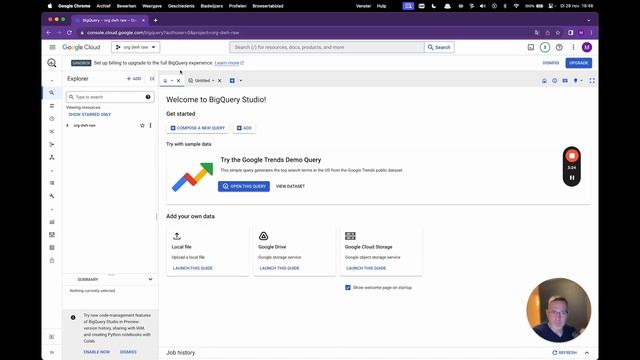The width and height of the screenshot is (640, 360).
Task: Click Enable now for BigQuery Studio preview
Action: click(97, 352)
